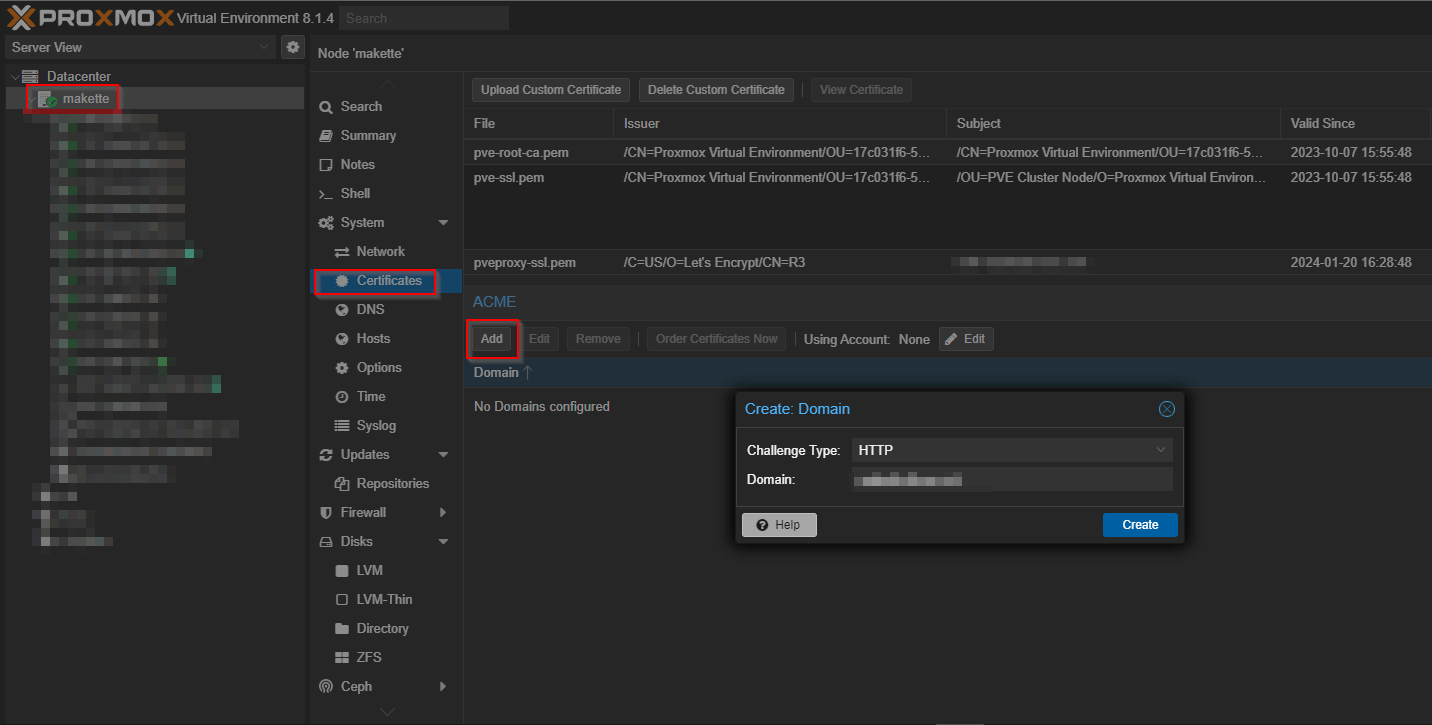This screenshot has height=725, width=1432.
Task: Click the clock icon beside Time
Action: pyautogui.click(x=342, y=397)
